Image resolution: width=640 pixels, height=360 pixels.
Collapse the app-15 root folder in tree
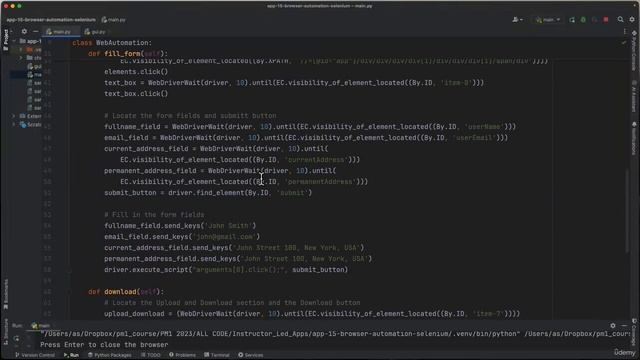(13, 41)
